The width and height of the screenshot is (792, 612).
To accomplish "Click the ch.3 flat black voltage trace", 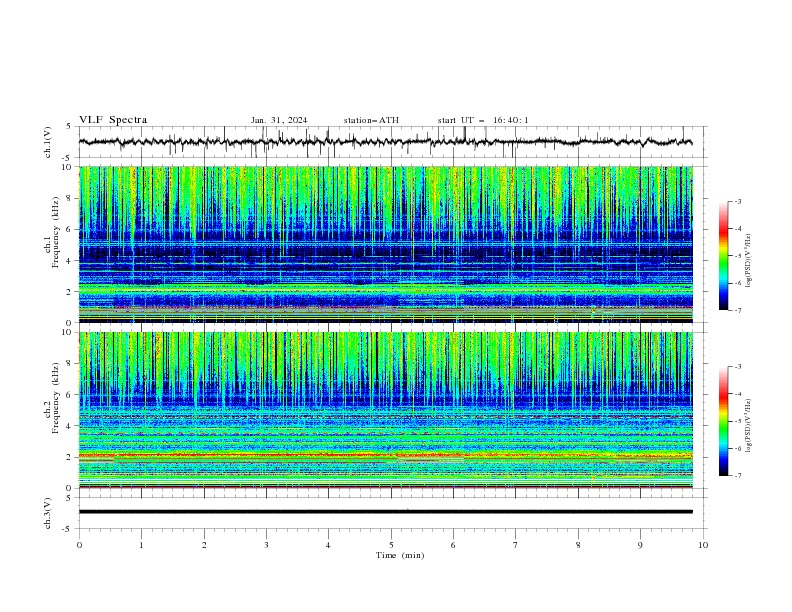I will [386, 512].
